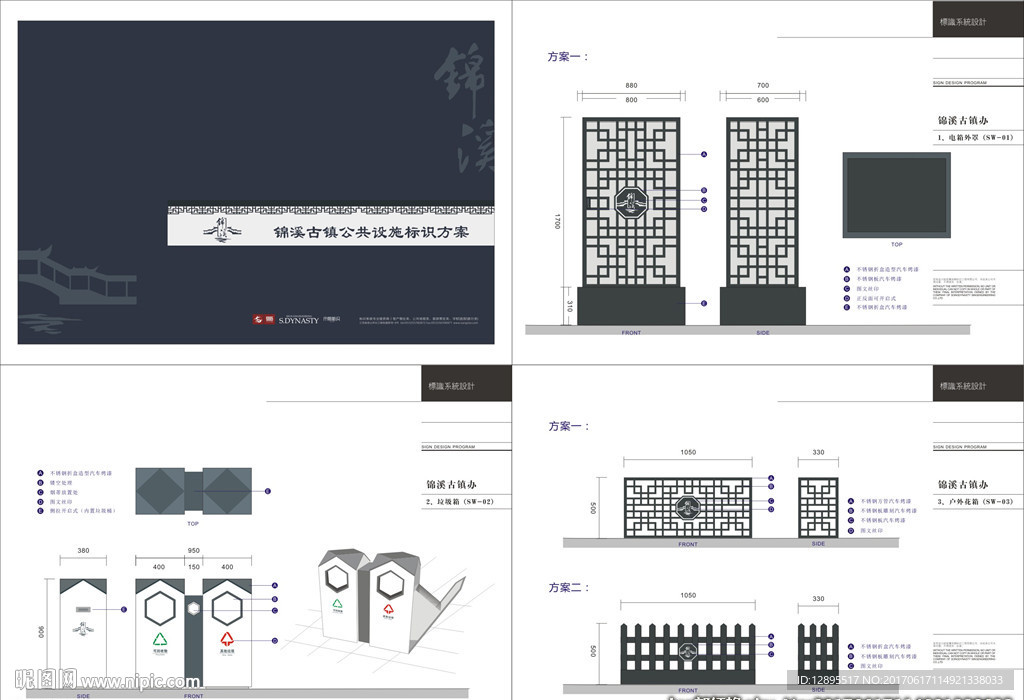This screenshot has width=1024, height=700.
Task: Click the red waste symbol on the flat front-view bin
Action: 227,639
